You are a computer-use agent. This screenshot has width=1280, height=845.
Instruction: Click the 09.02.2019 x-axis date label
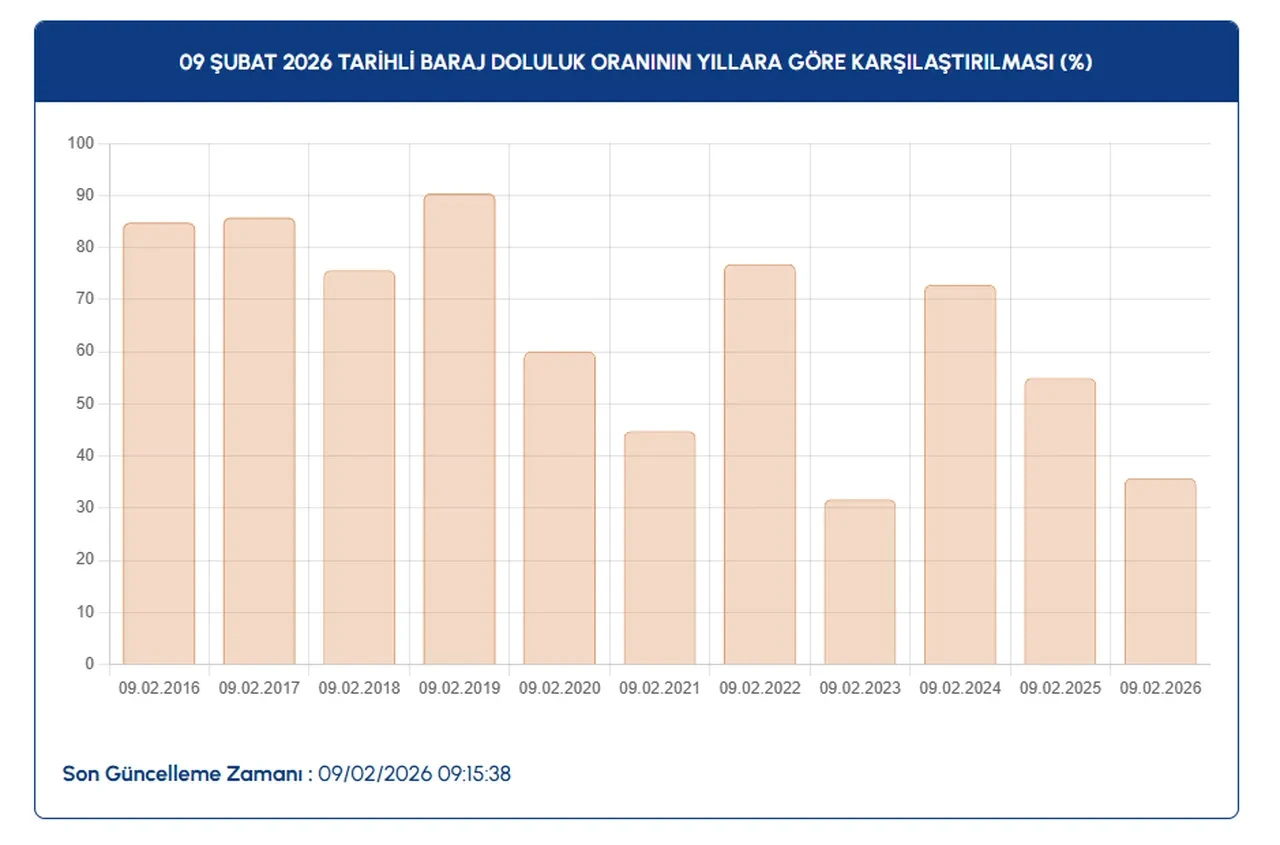[x=459, y=689]
